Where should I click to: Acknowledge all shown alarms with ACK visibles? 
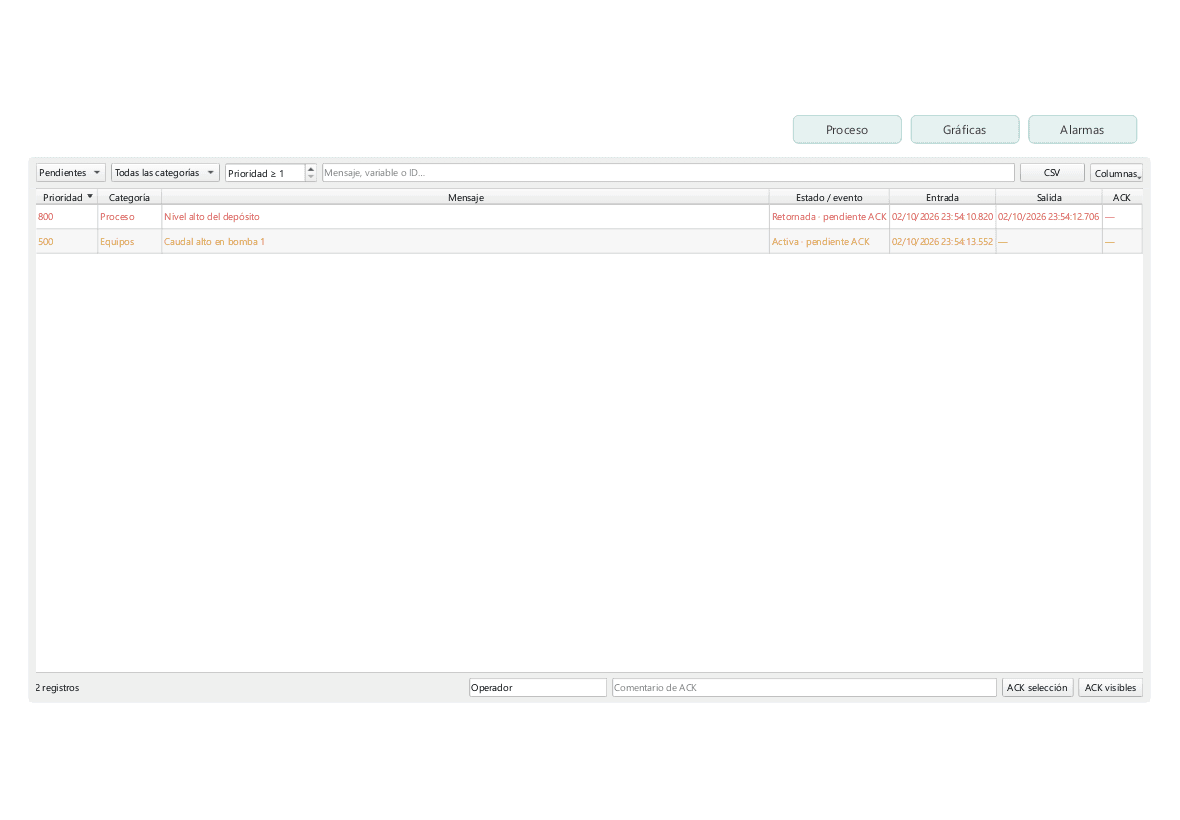tap(1110, 688)
